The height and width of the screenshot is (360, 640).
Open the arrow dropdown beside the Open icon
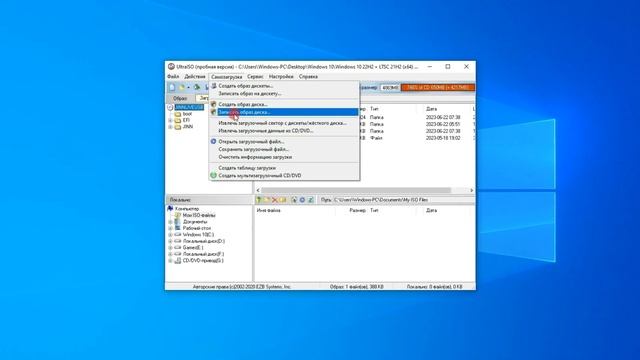click(188, 87)
